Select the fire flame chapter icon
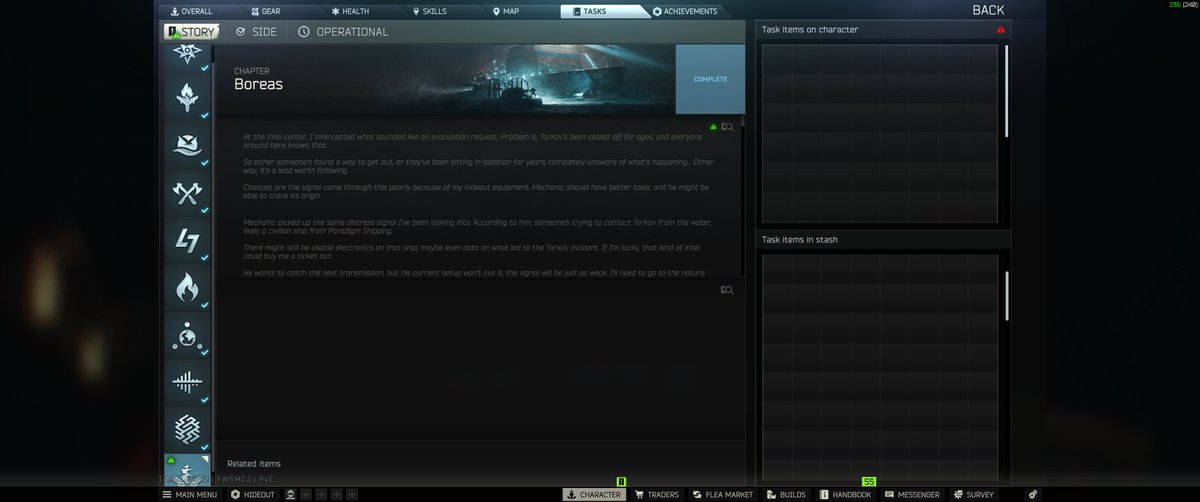Image resolution: width=1200 pixels, height=502 pixels. point(187,287)
